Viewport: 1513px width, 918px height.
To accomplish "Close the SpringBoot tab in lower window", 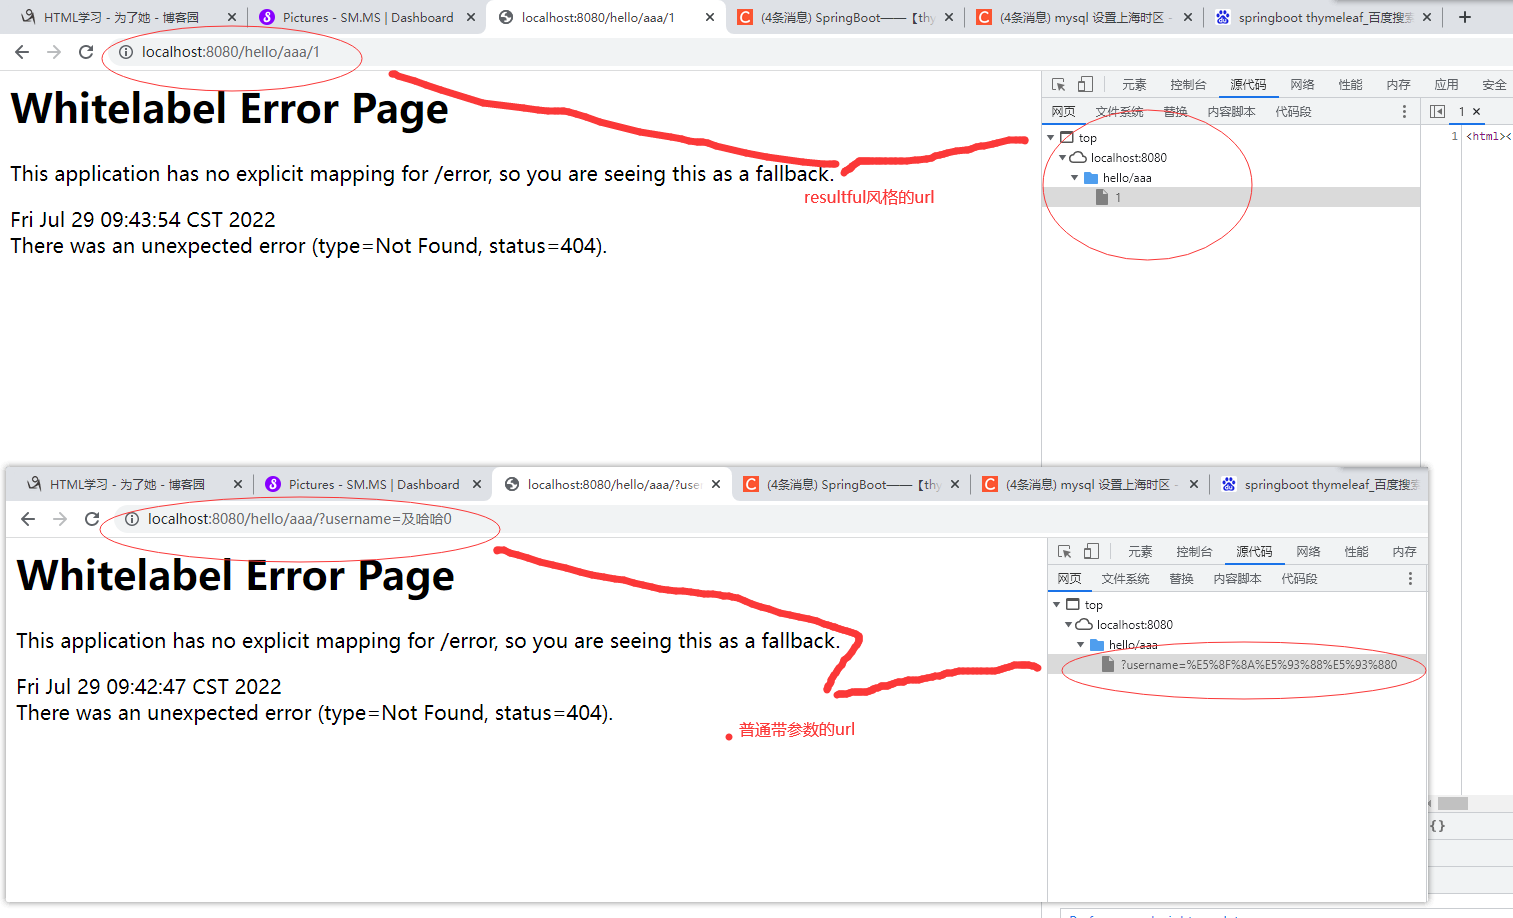I will [955, 484].
